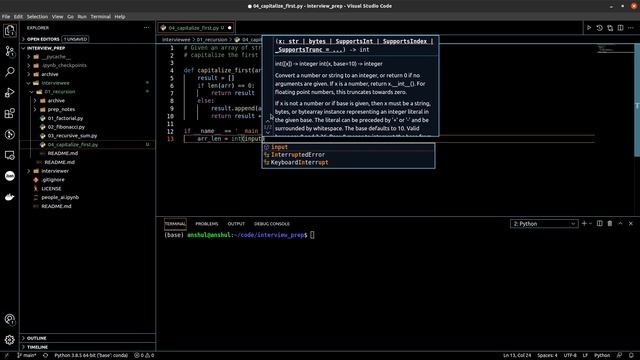
Task: Collapse the 01_recursion folder
Action: 60,92
